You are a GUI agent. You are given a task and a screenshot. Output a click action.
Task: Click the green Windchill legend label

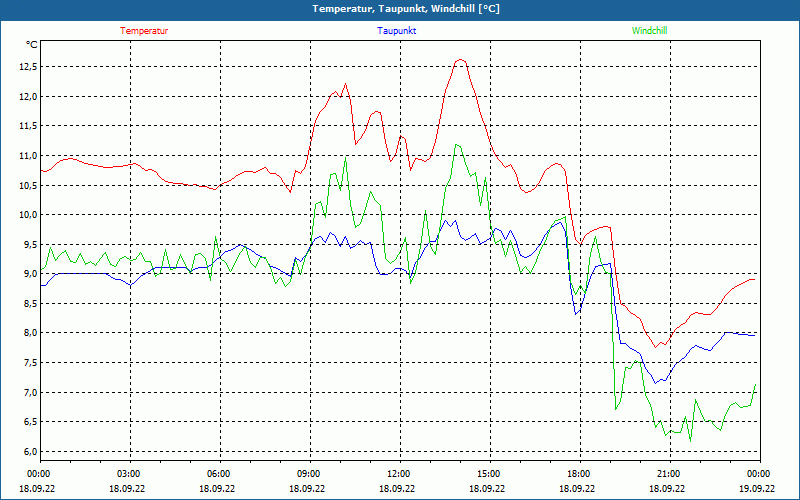[x=649, y=31]
